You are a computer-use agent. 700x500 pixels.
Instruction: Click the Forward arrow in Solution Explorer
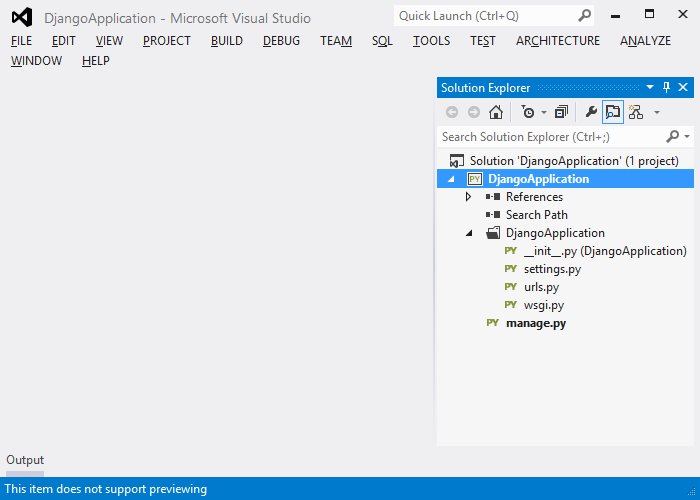474,112
